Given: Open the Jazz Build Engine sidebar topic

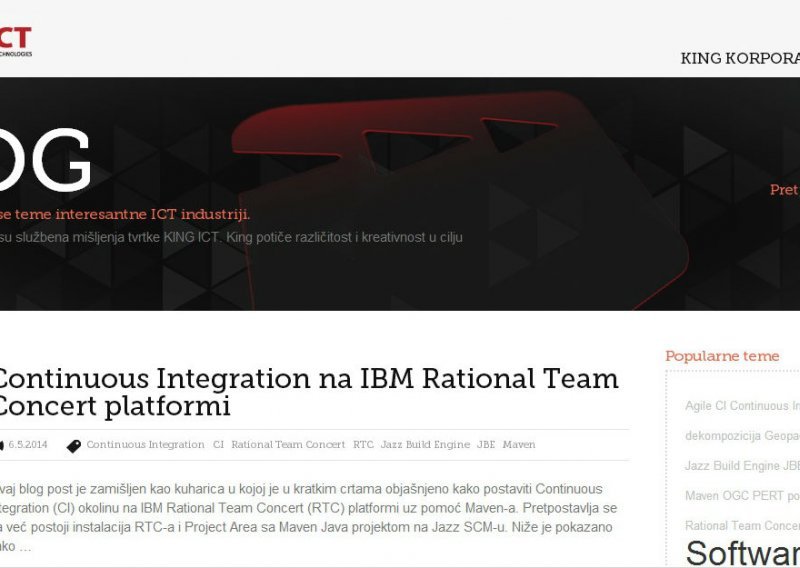Looking at the screenshot, I should pyautogui.click(x=733, y=466).
